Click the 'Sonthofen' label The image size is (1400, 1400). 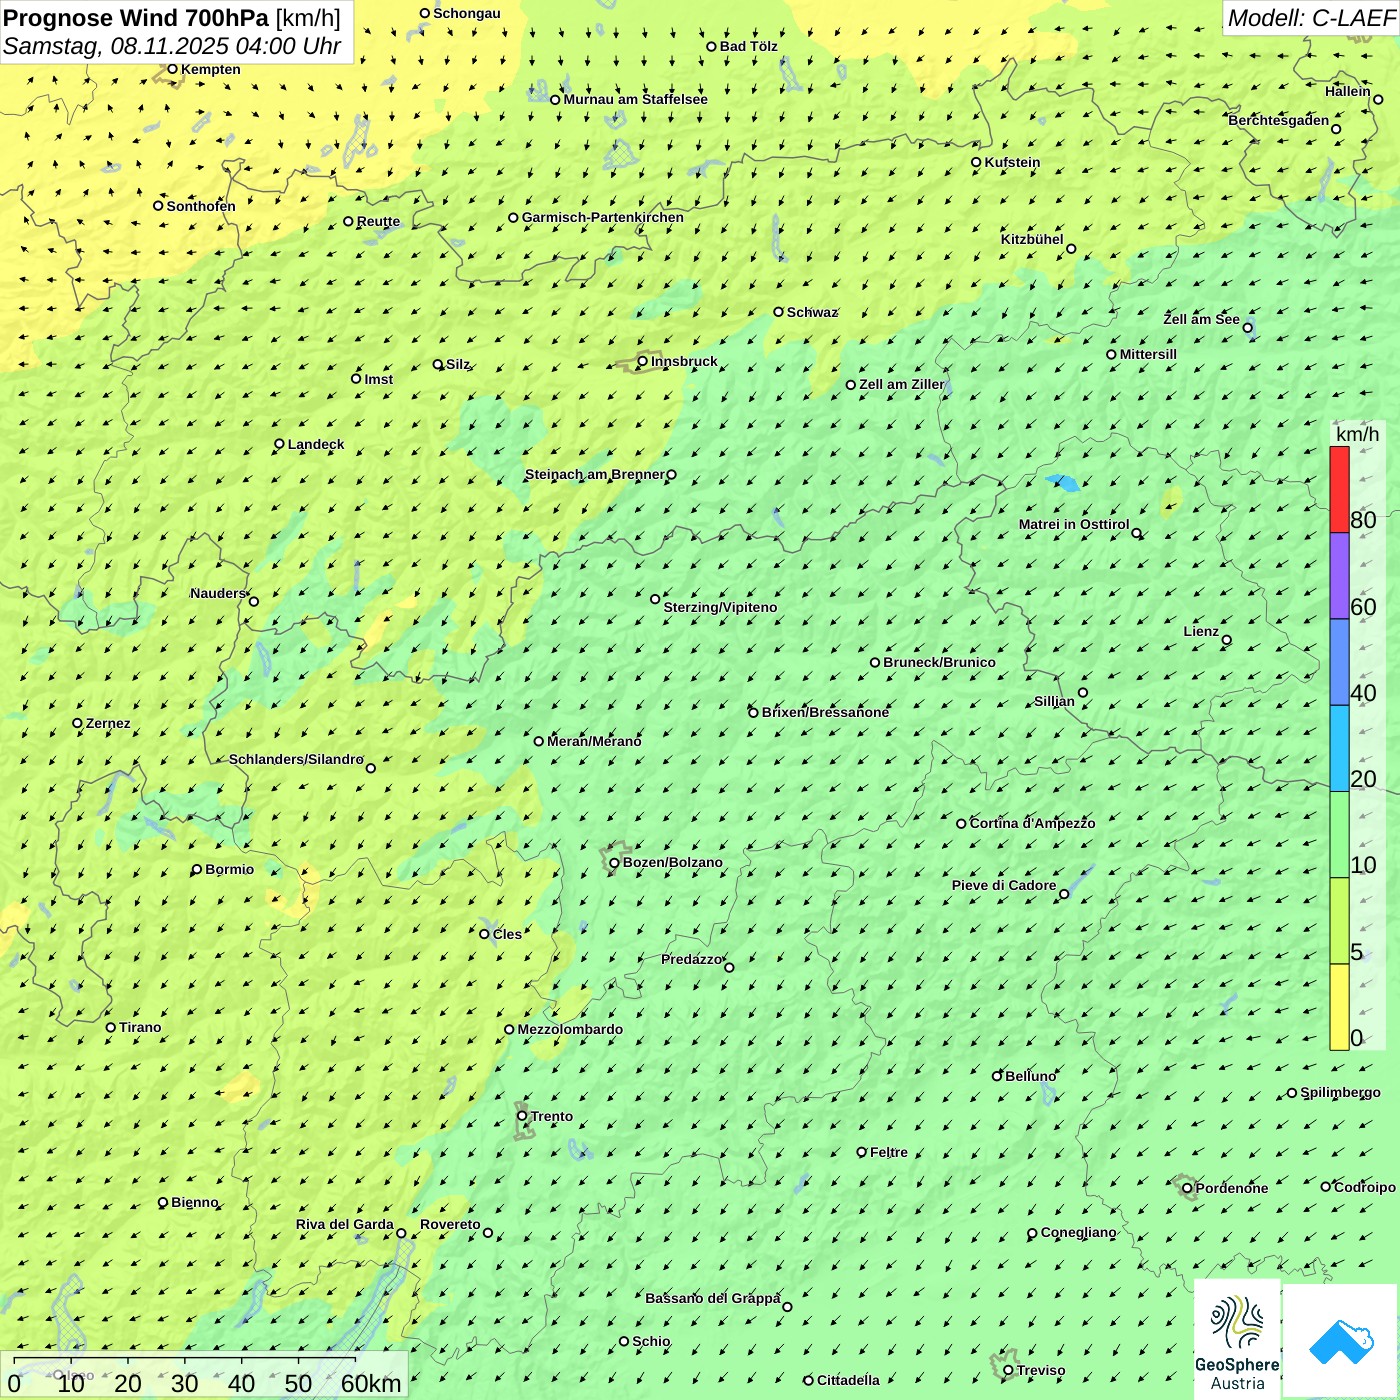(201, 206)
